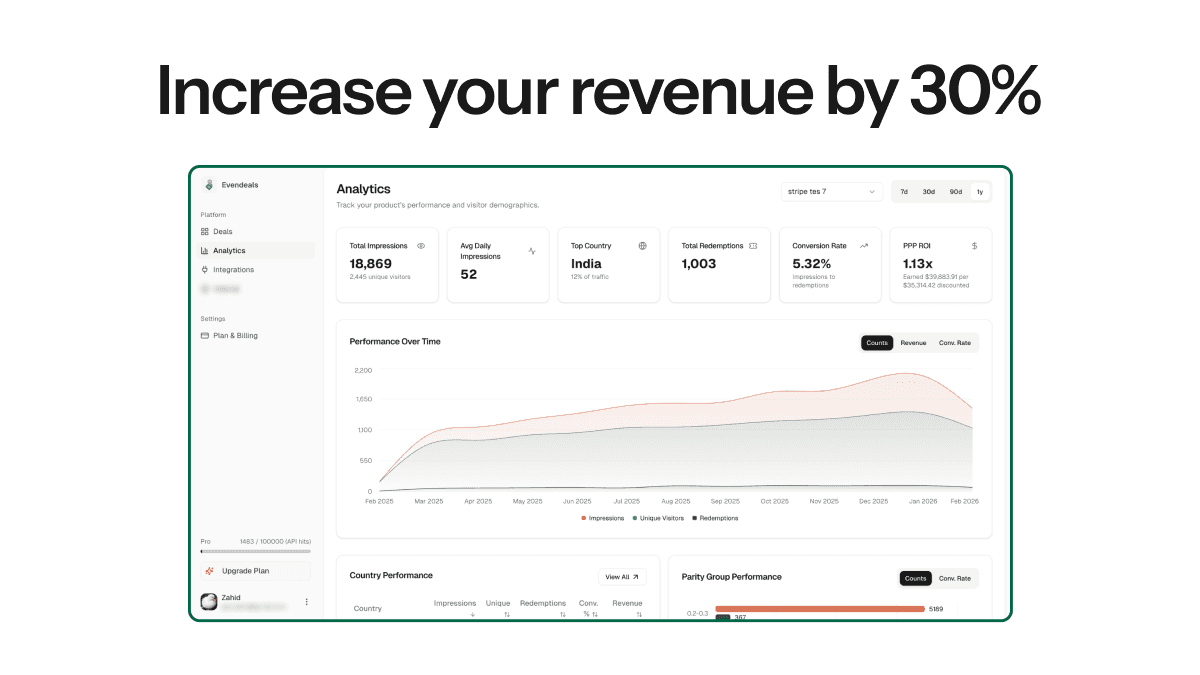1200x675 pixels.
Task: Click the globe icon on Top Country
Action: coord(642,245)
